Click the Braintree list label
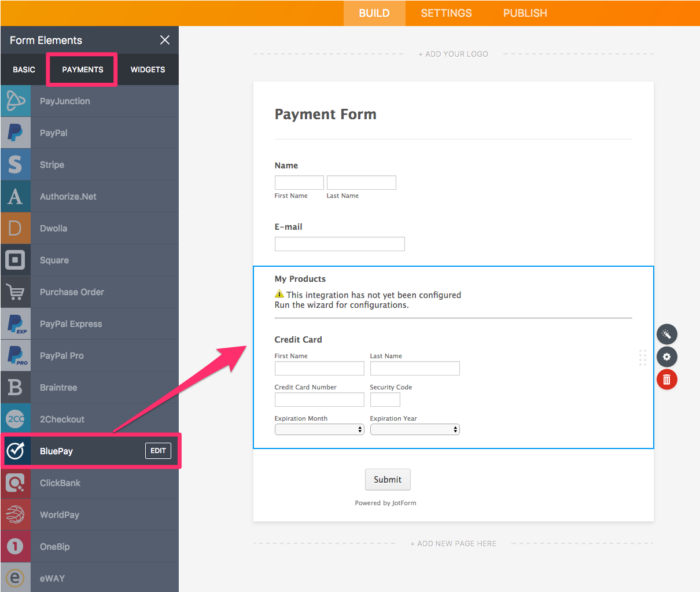700x592 pixels. (58, 387)
